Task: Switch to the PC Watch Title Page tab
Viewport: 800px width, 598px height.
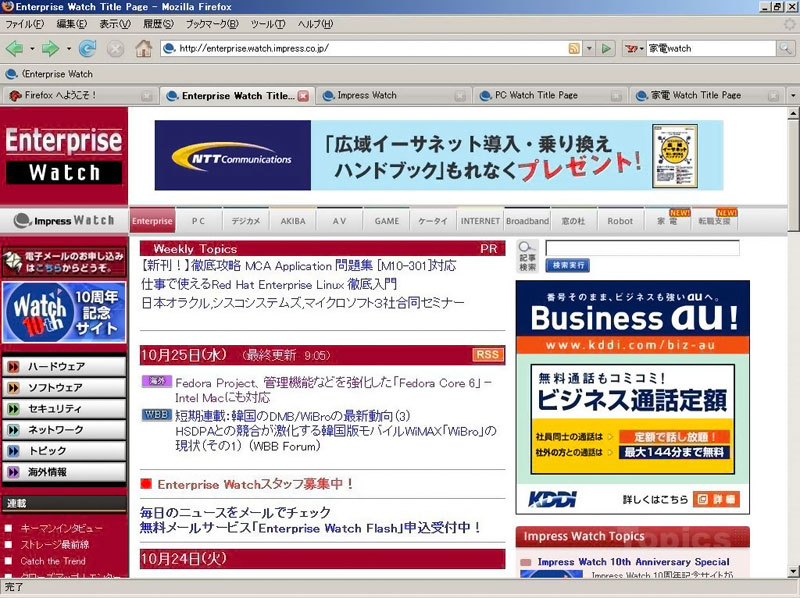Action: pyautogui.click(x=551, y=95)
